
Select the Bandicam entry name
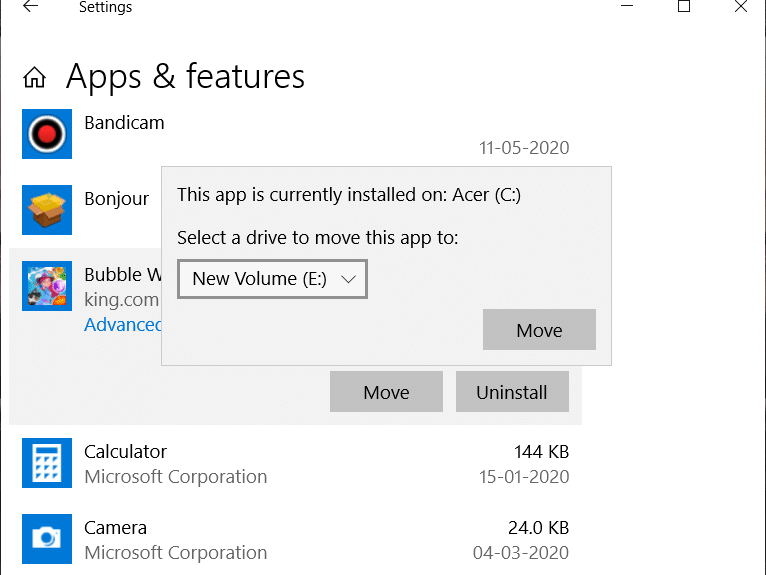click(x=124, y=123)
